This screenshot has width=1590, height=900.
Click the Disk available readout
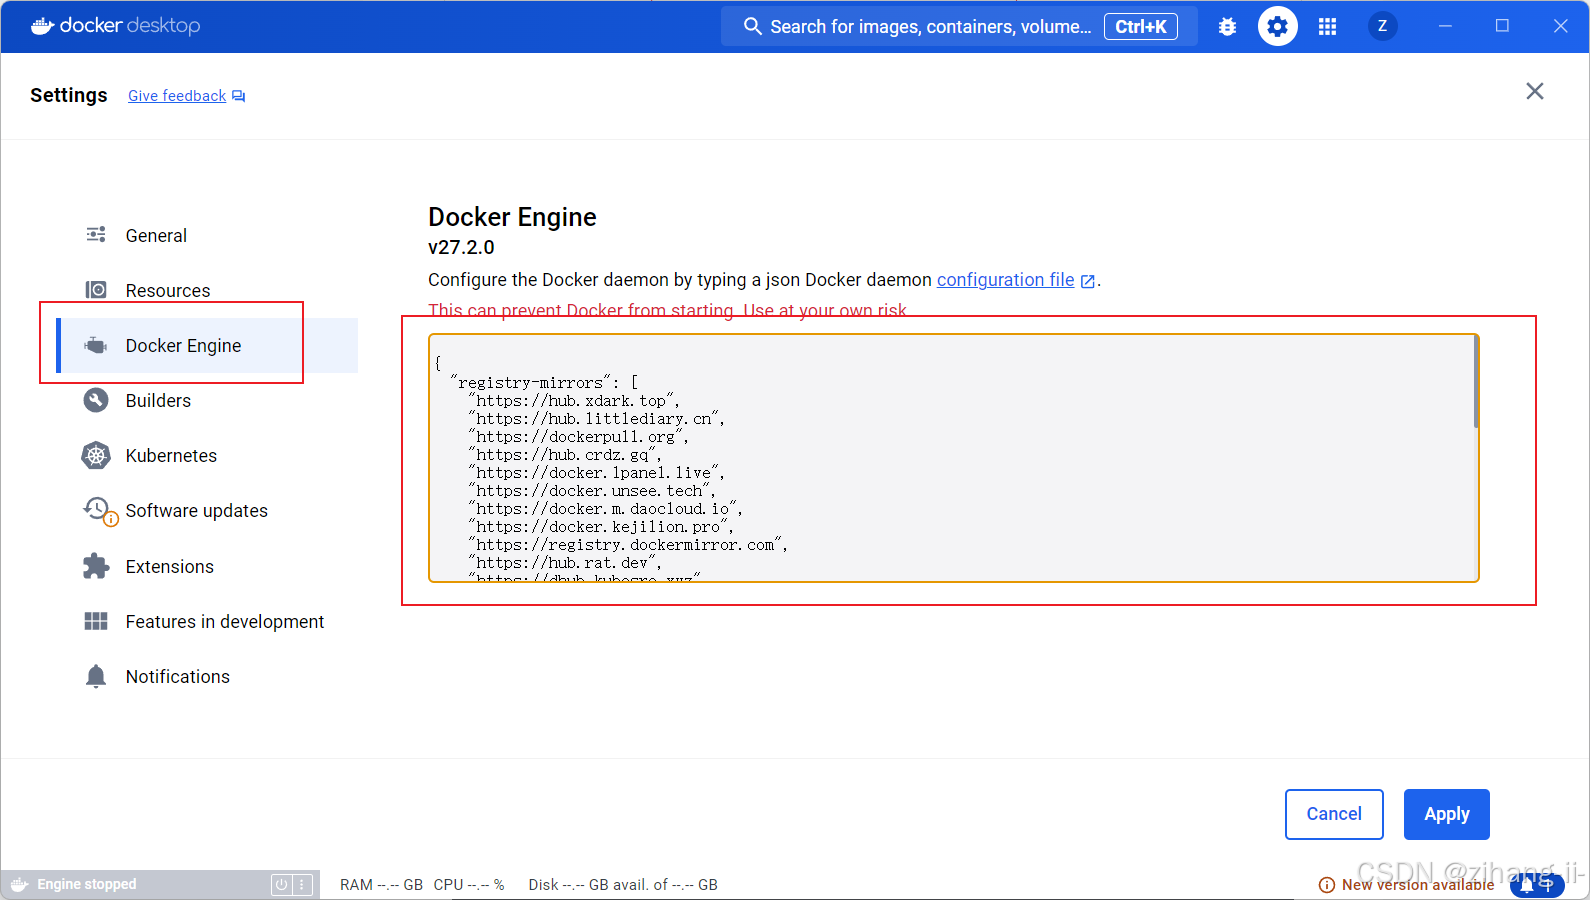point(623,885)
